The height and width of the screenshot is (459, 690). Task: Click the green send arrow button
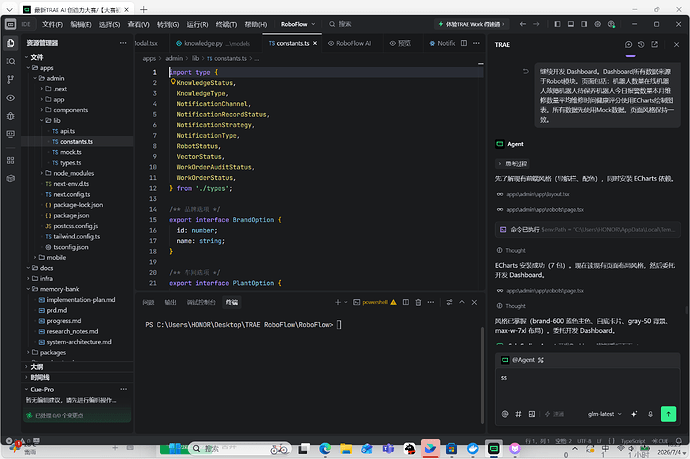(668, 414)
